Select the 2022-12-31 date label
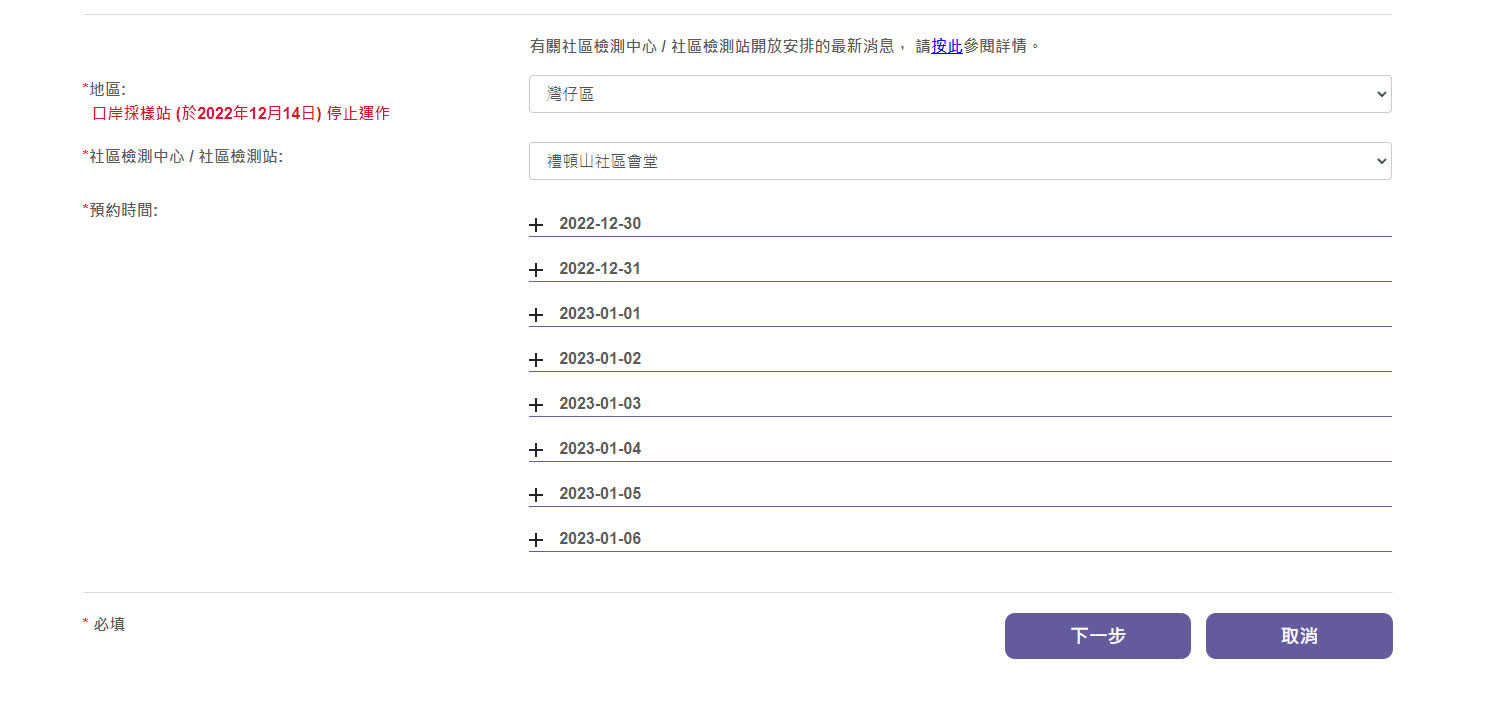Screen dimensions: 1500x709 coord(600,269)
